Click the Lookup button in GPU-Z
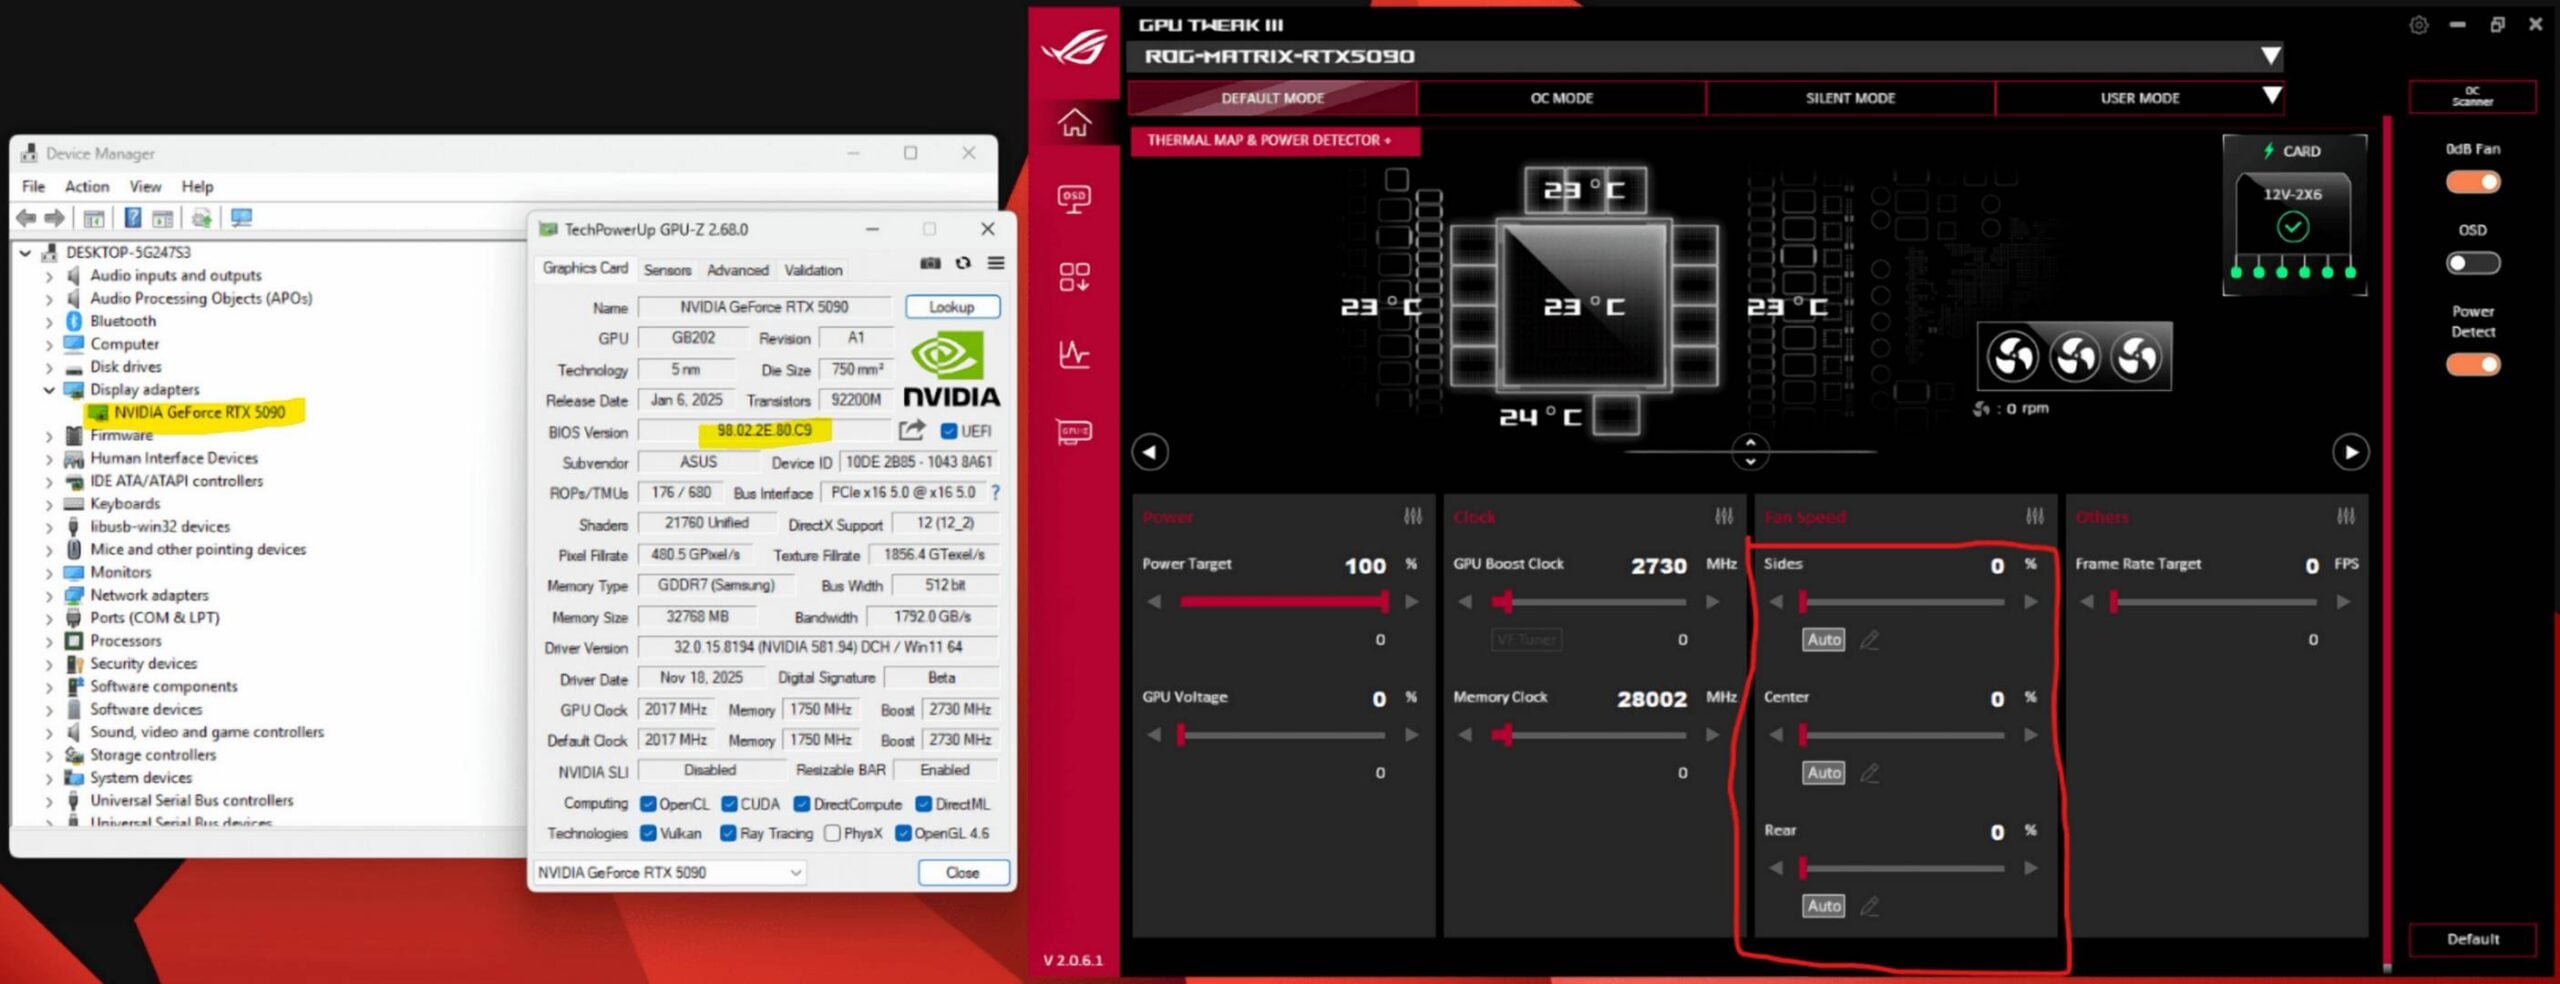This screenshot has width=2560, height=984. (951, 307)
